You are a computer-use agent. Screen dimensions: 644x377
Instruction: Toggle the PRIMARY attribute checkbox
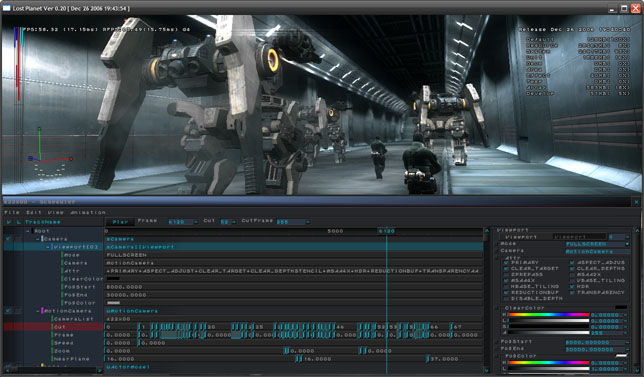coord(506,262)
